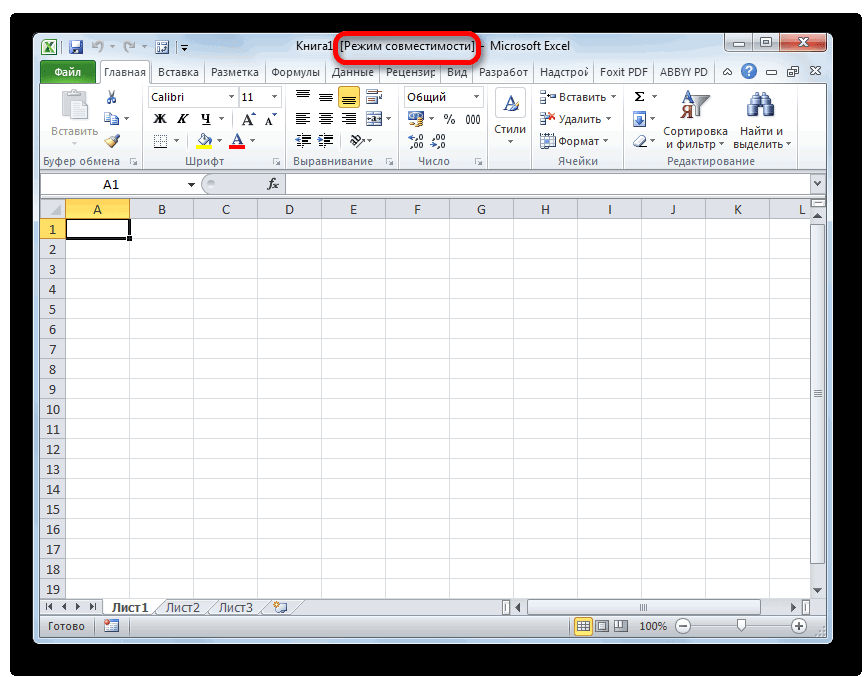Expand the Общий number format dropdown

(476, 97)
